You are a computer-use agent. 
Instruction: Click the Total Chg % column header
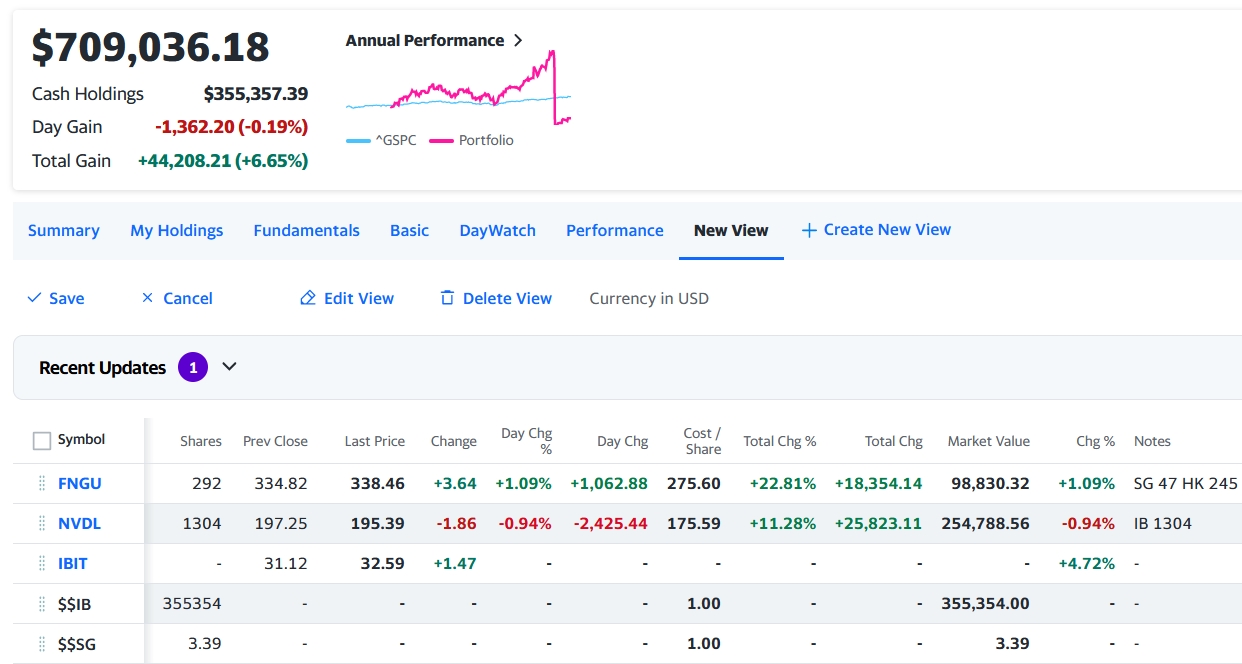(x=779, y=441)
